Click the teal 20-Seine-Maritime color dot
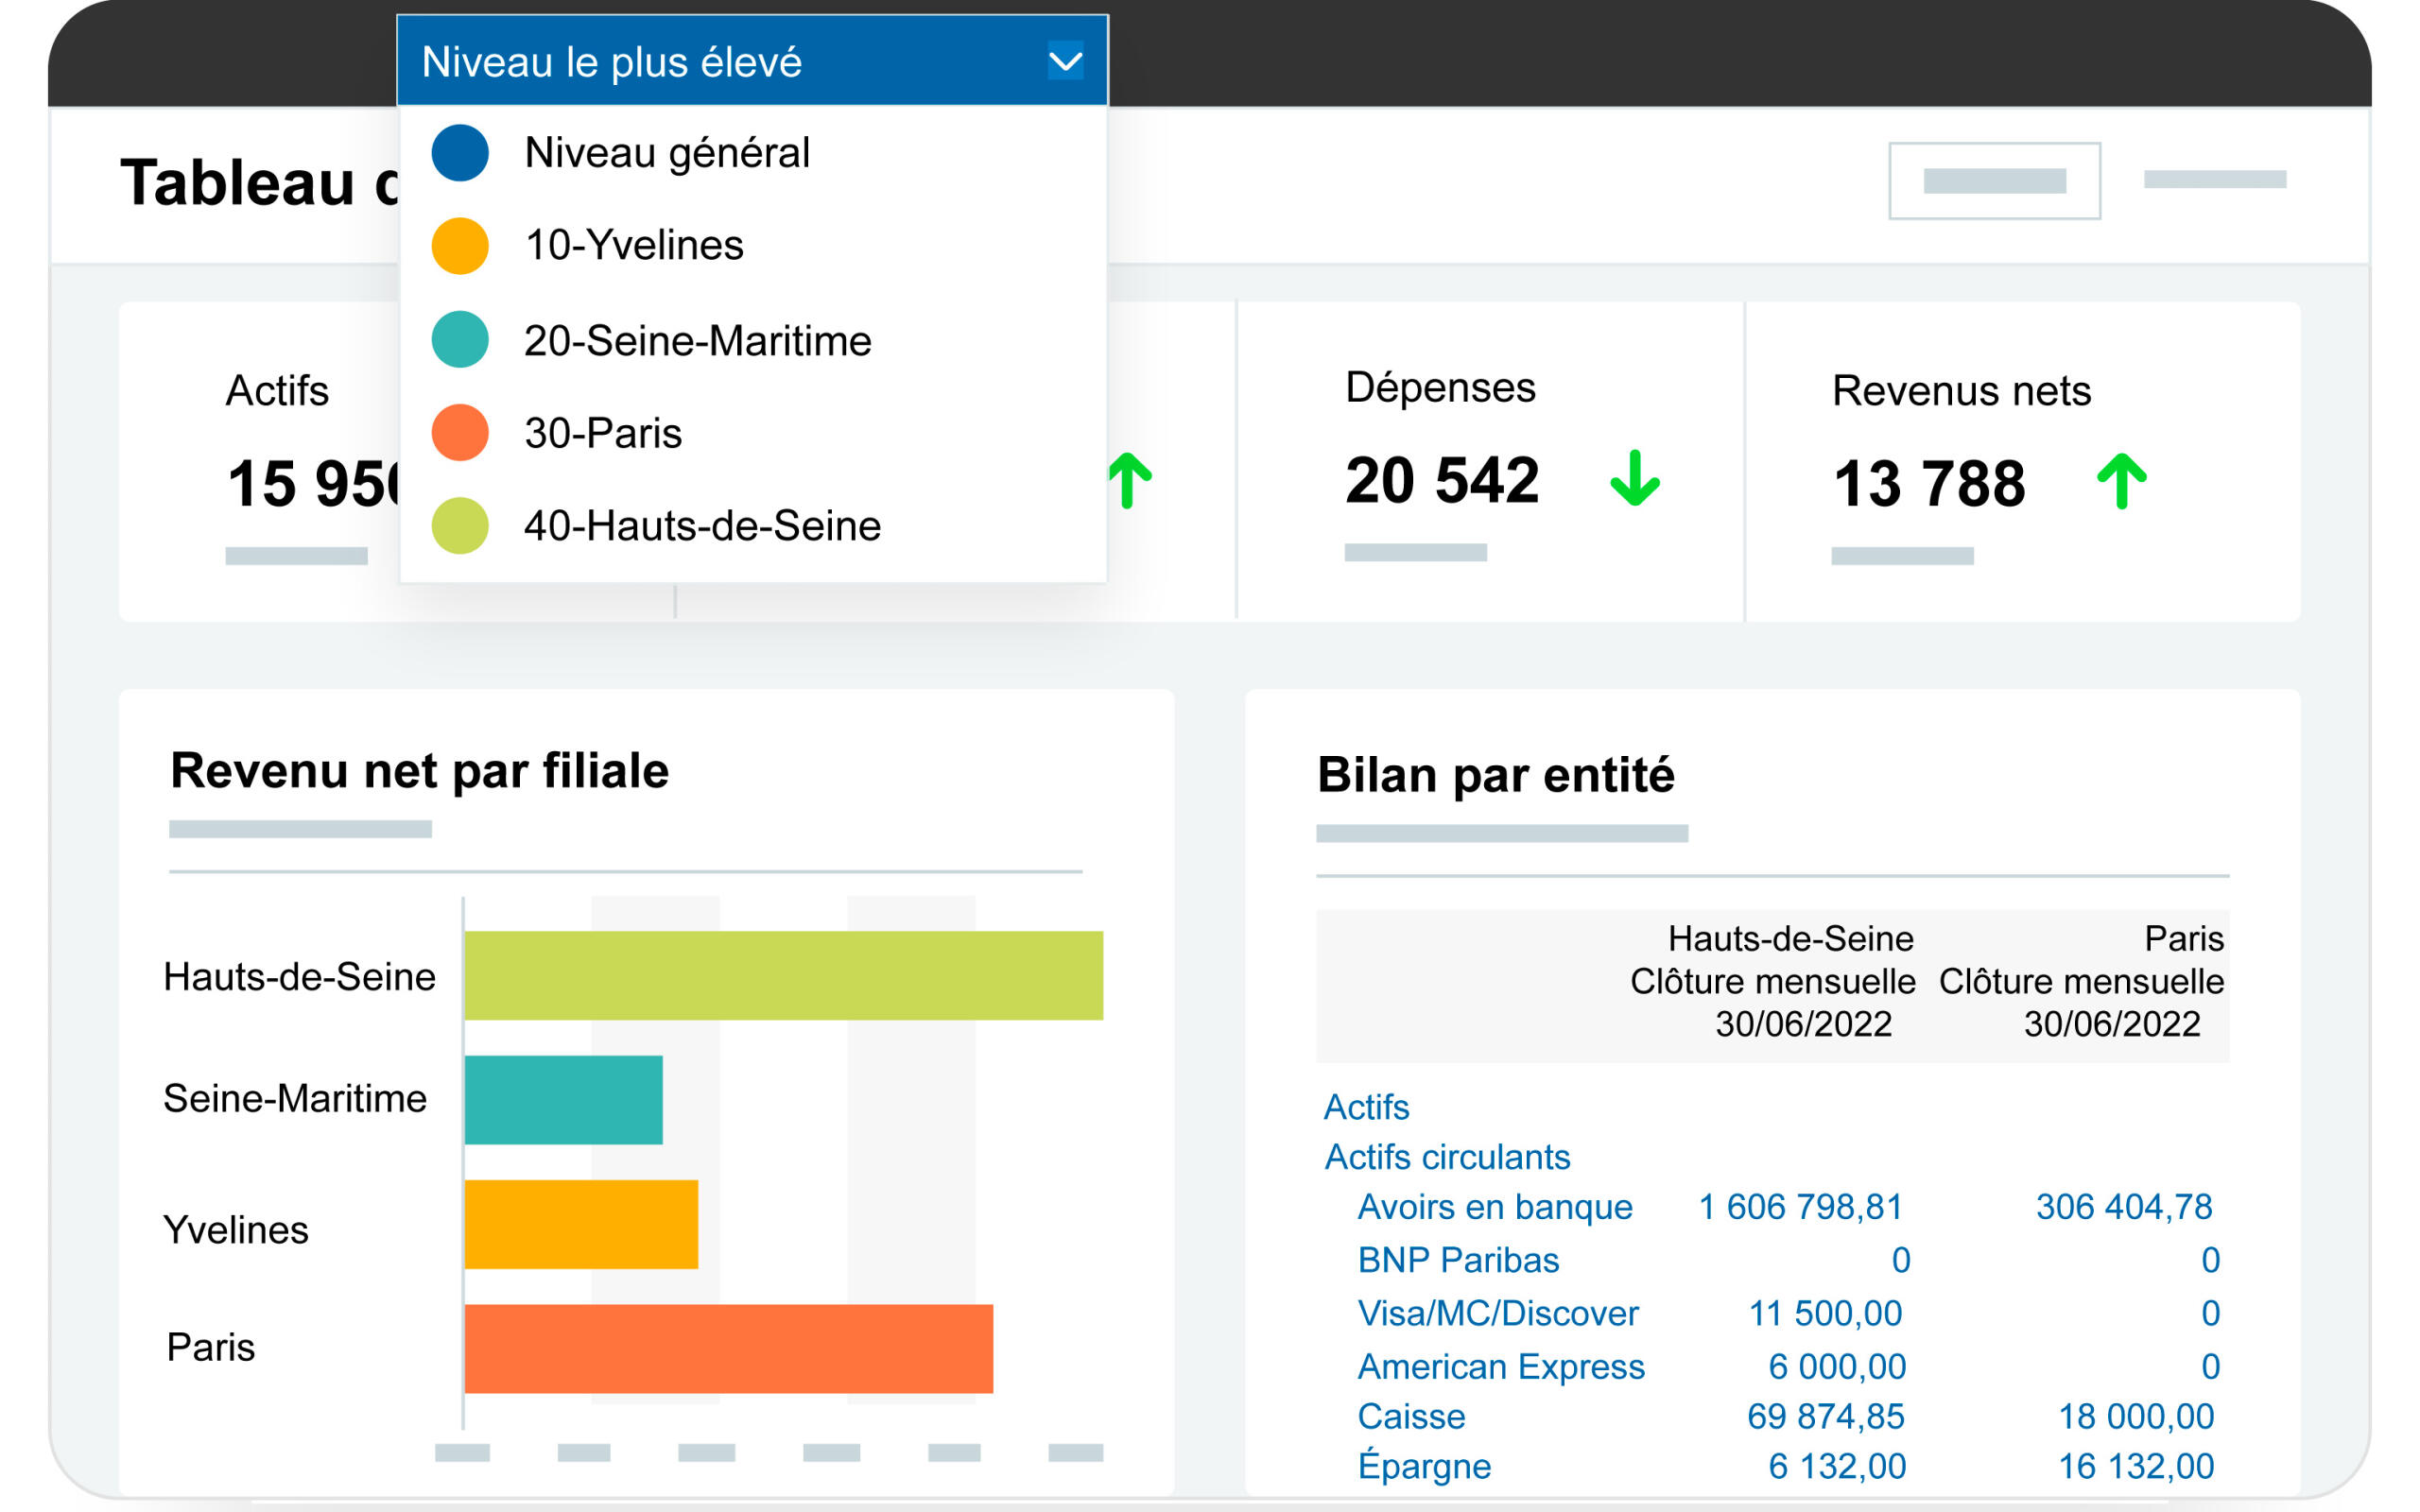 click(x=460, y=340)
